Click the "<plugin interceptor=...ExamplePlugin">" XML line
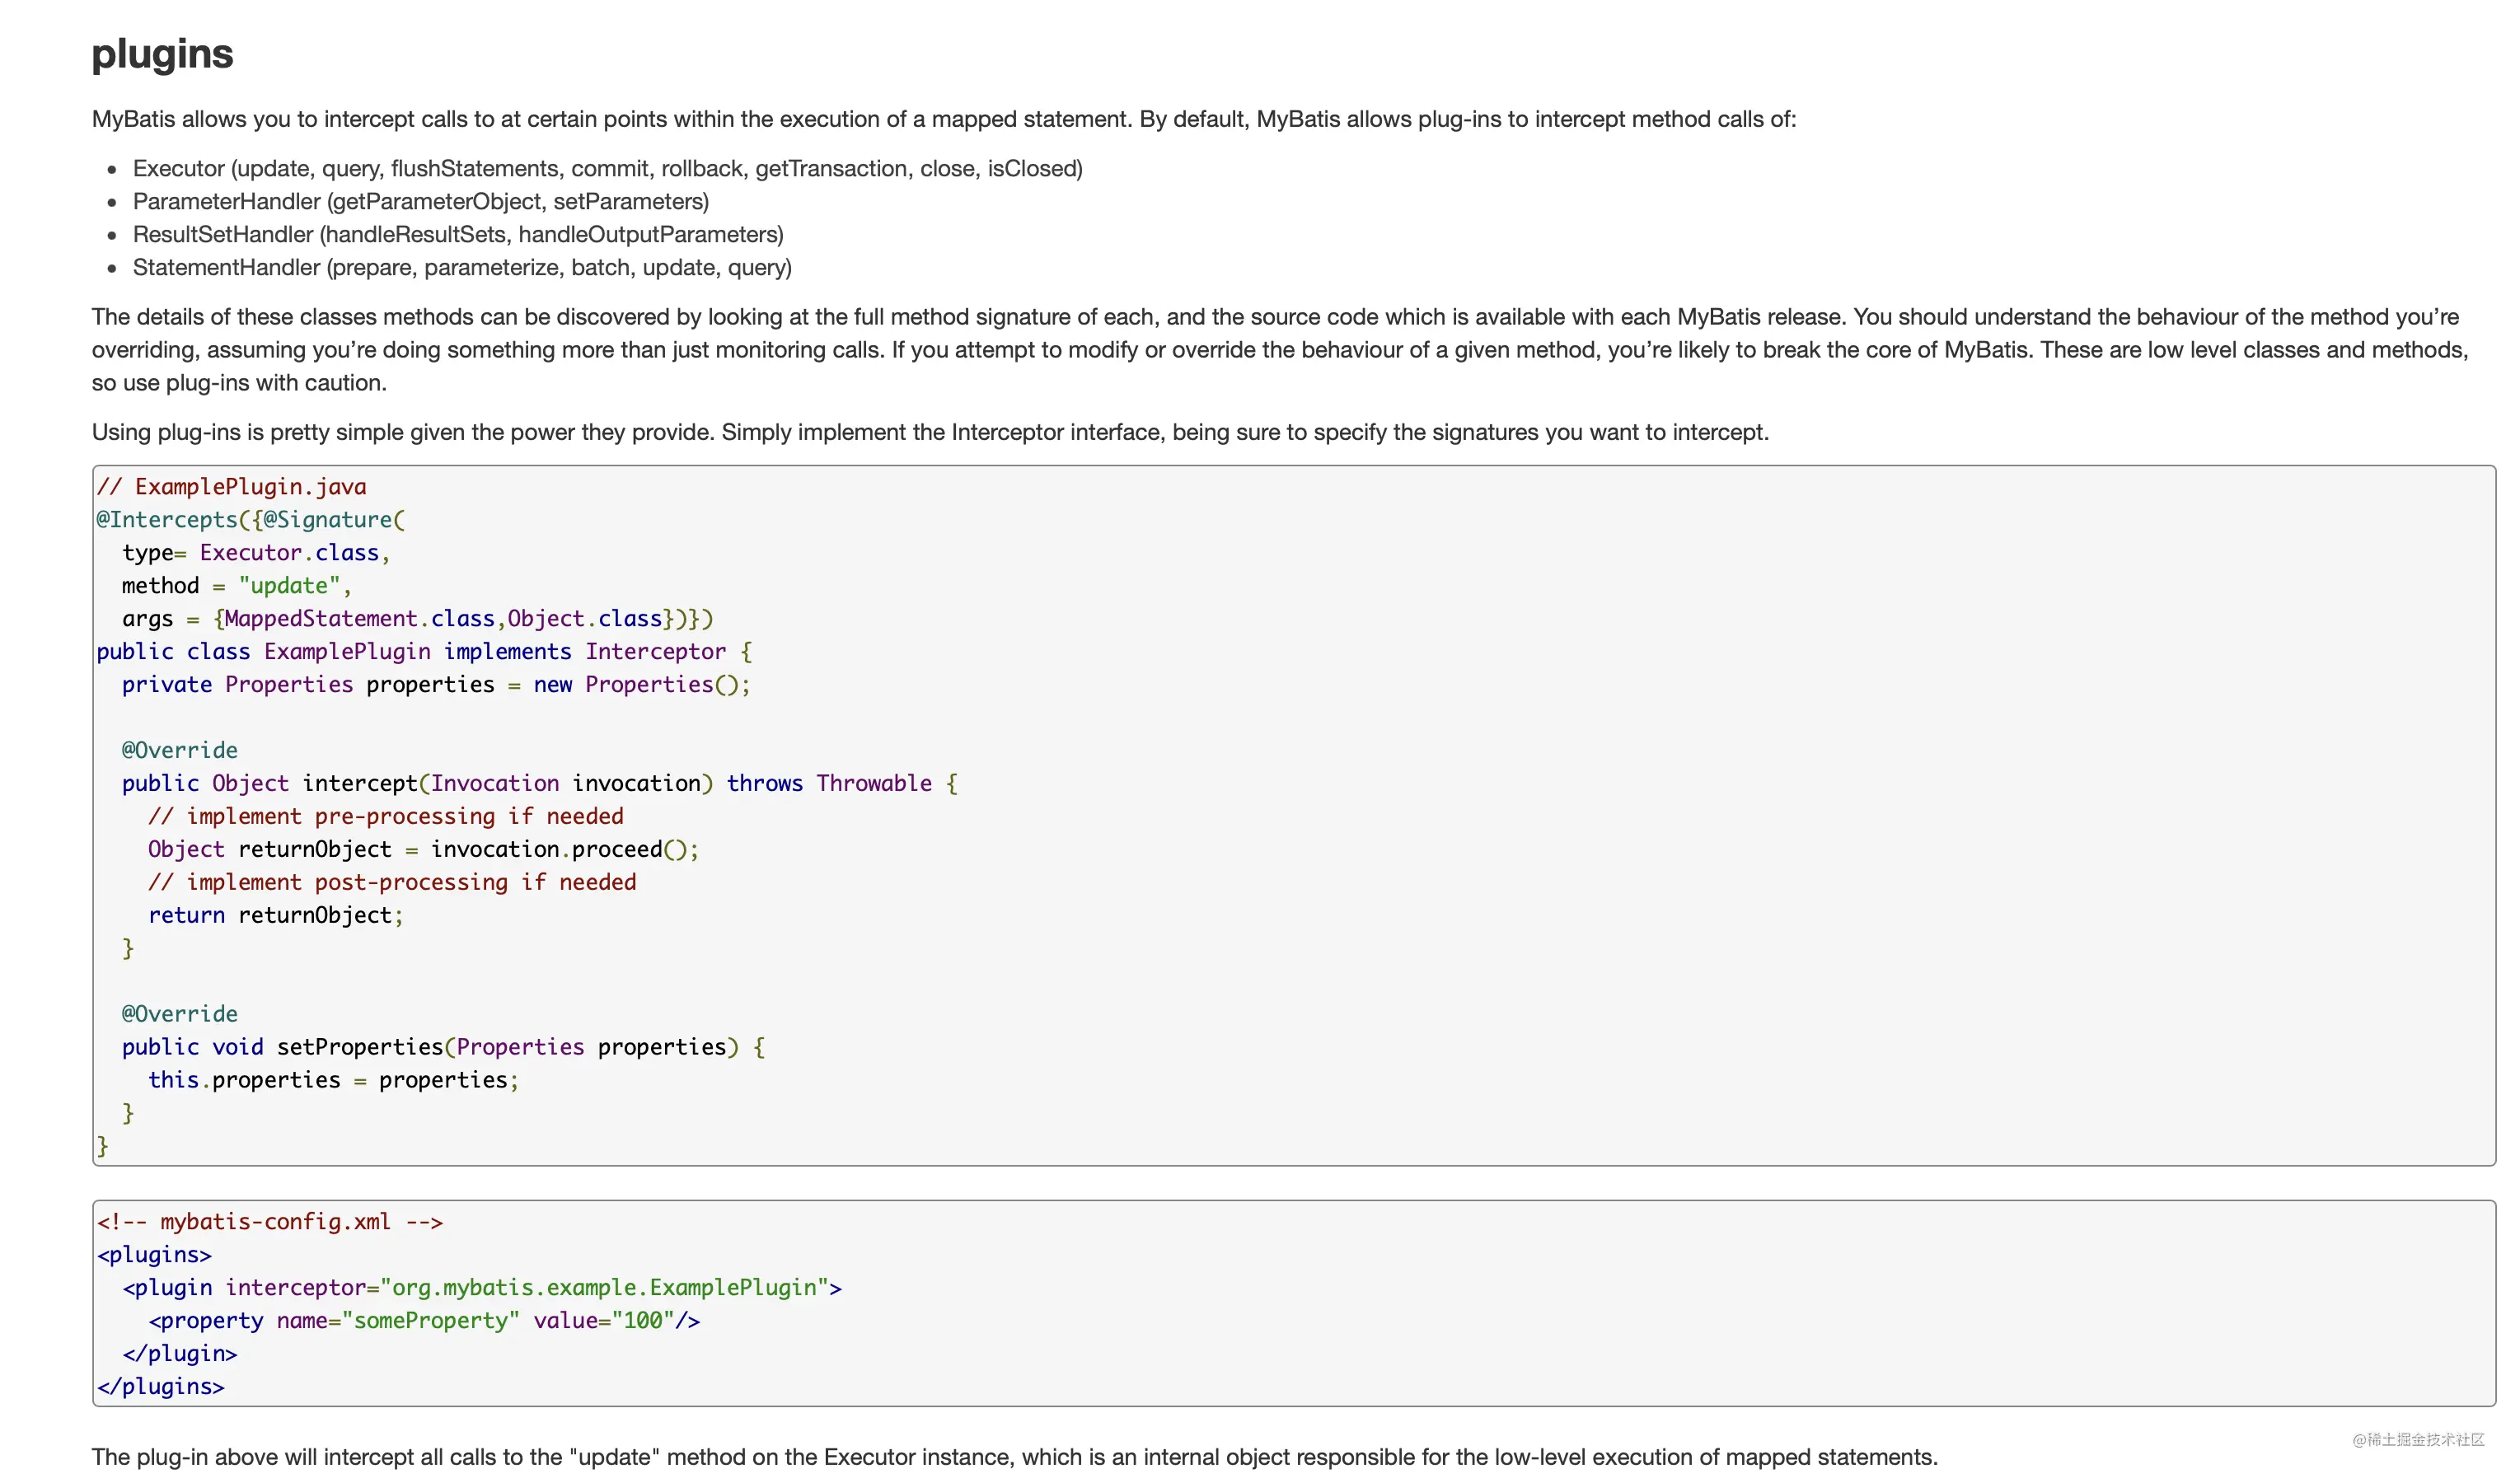Screen dimensions: 2520x1483 pyautogui.click(x=482, y=1287)
